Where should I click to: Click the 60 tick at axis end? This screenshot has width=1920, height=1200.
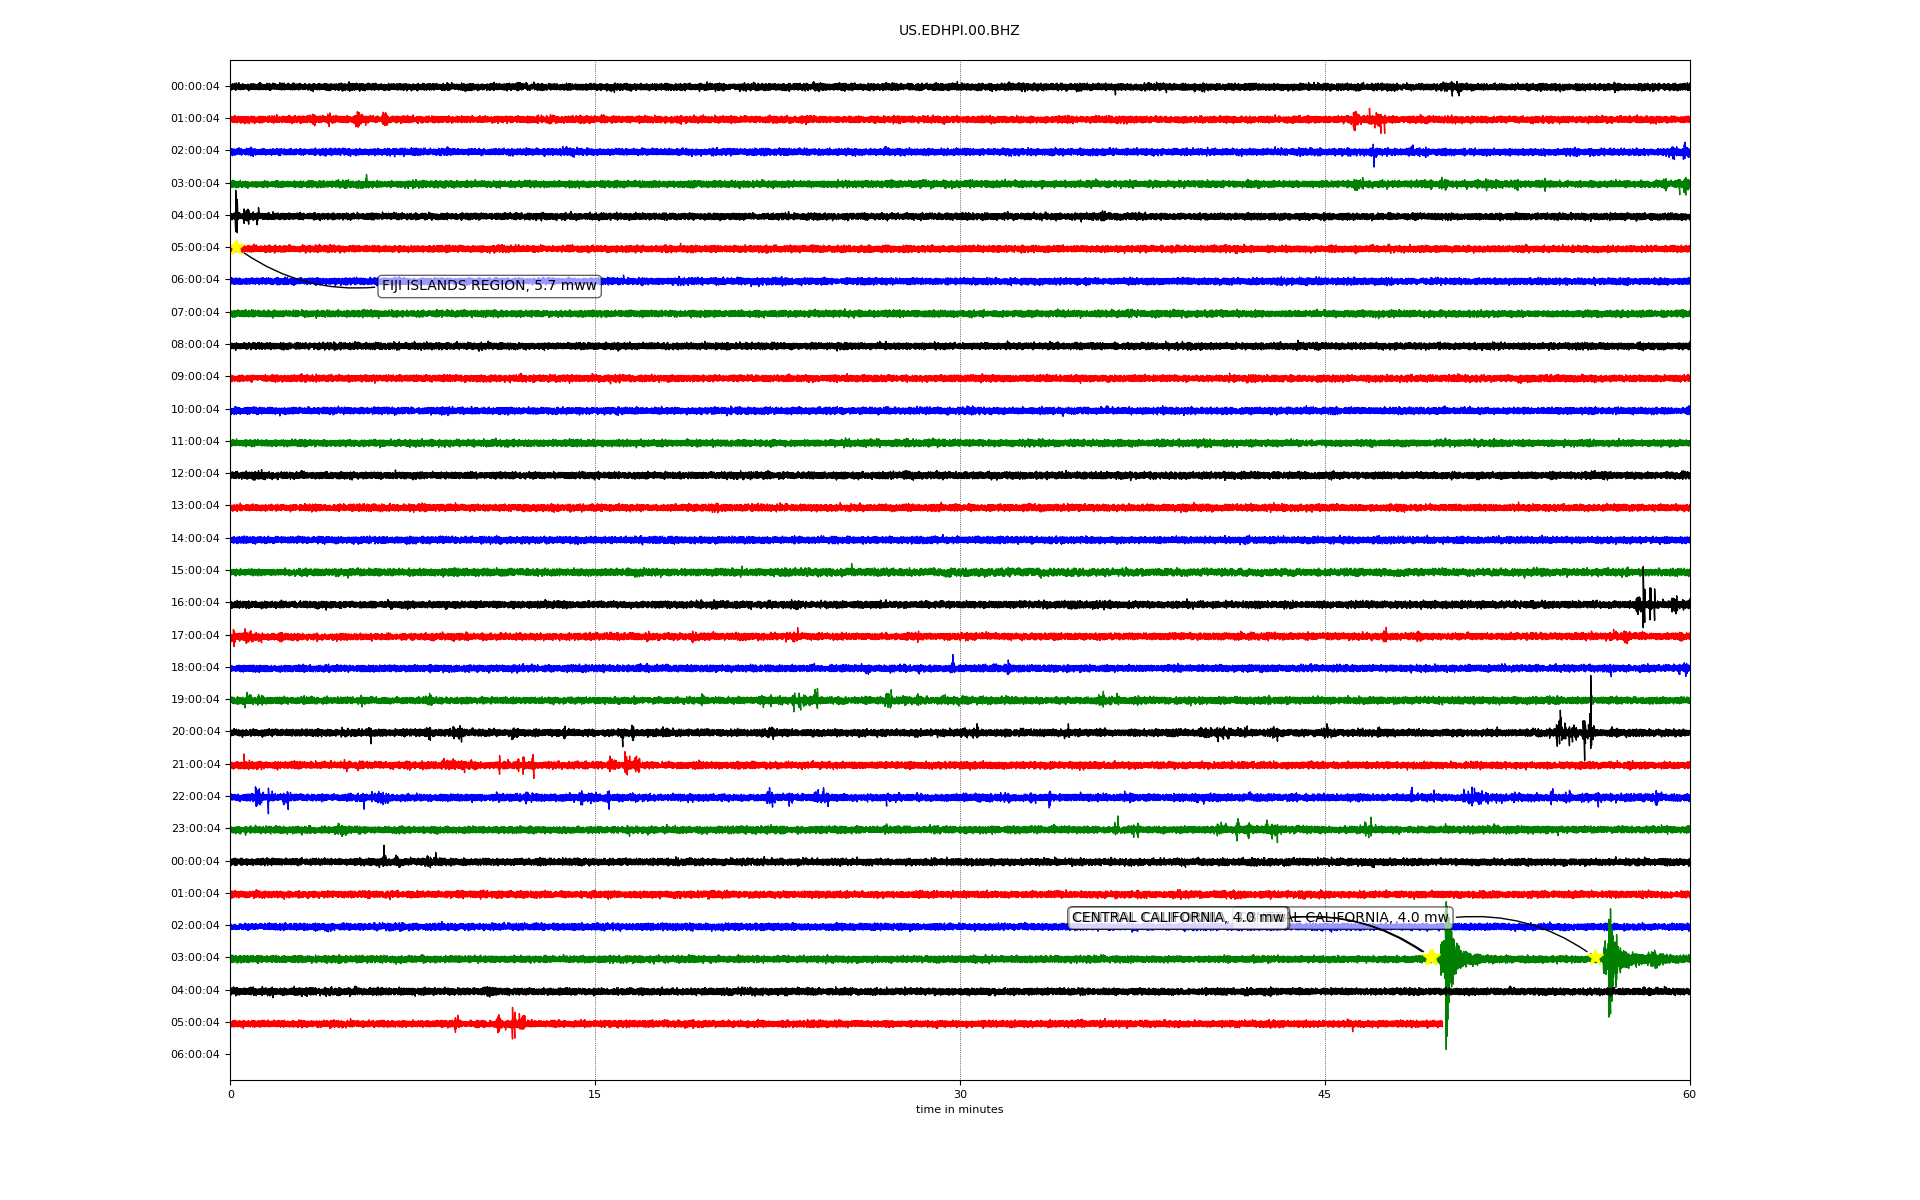point(1689,1094)
